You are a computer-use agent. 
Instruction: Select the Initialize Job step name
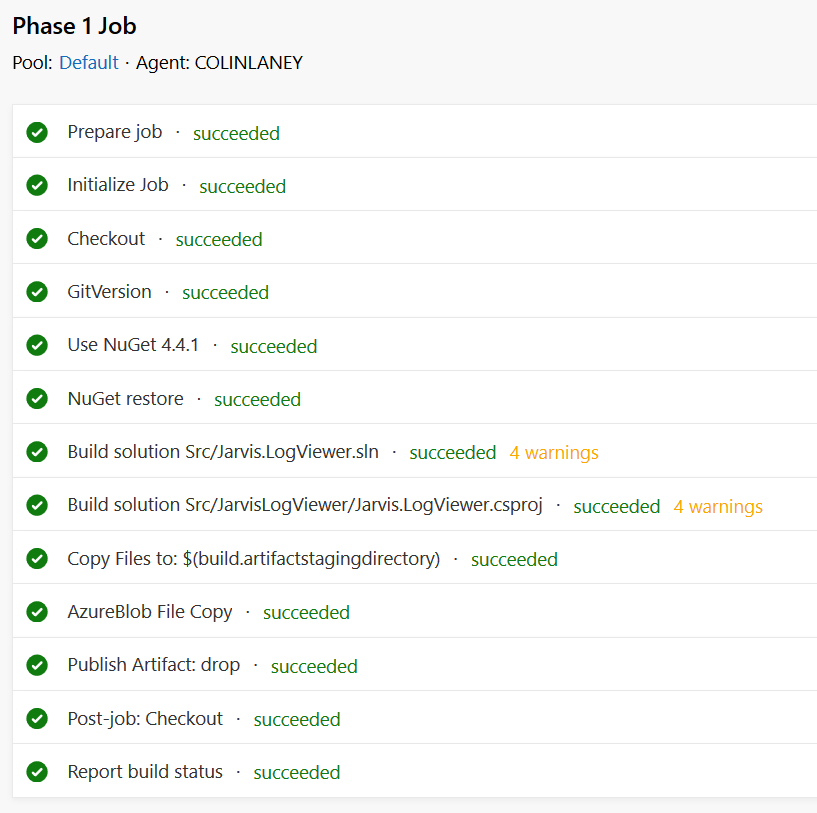click(118, 185)
